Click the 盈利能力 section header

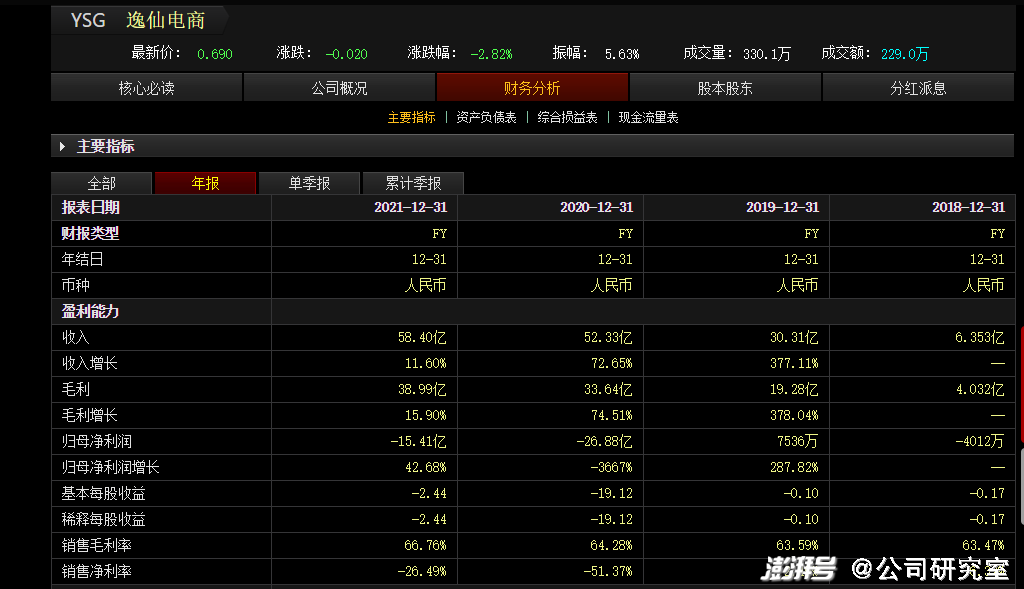91,311
